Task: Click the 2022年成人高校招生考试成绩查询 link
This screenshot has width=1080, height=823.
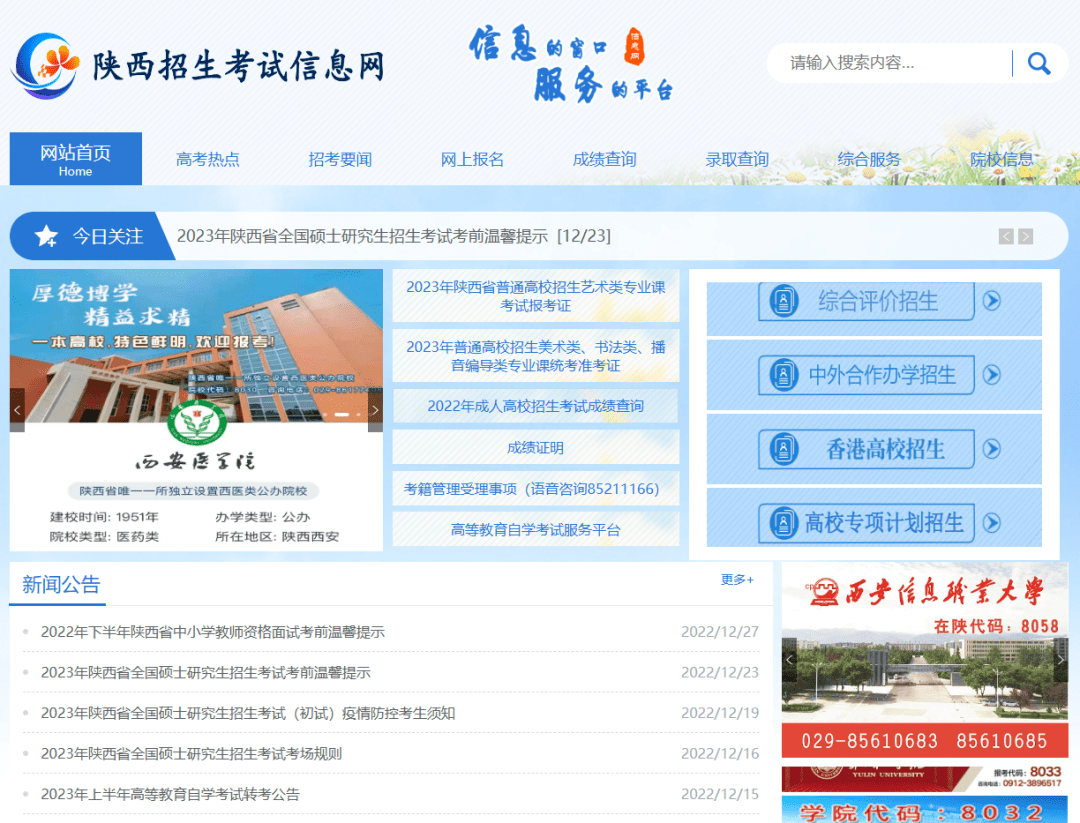Action: pyautogui.click(x=536, y=405)
